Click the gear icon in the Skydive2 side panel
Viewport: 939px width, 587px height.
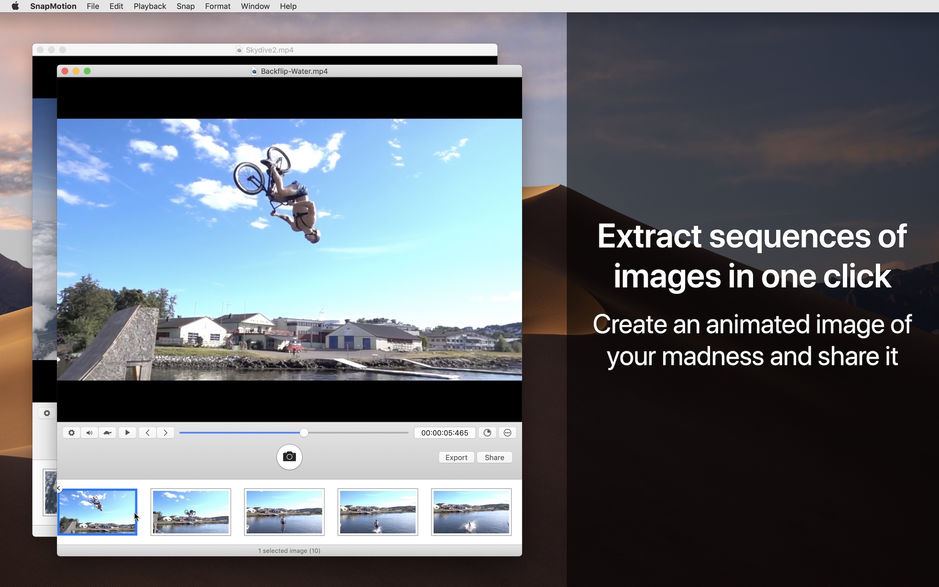(x=46, y=412)
